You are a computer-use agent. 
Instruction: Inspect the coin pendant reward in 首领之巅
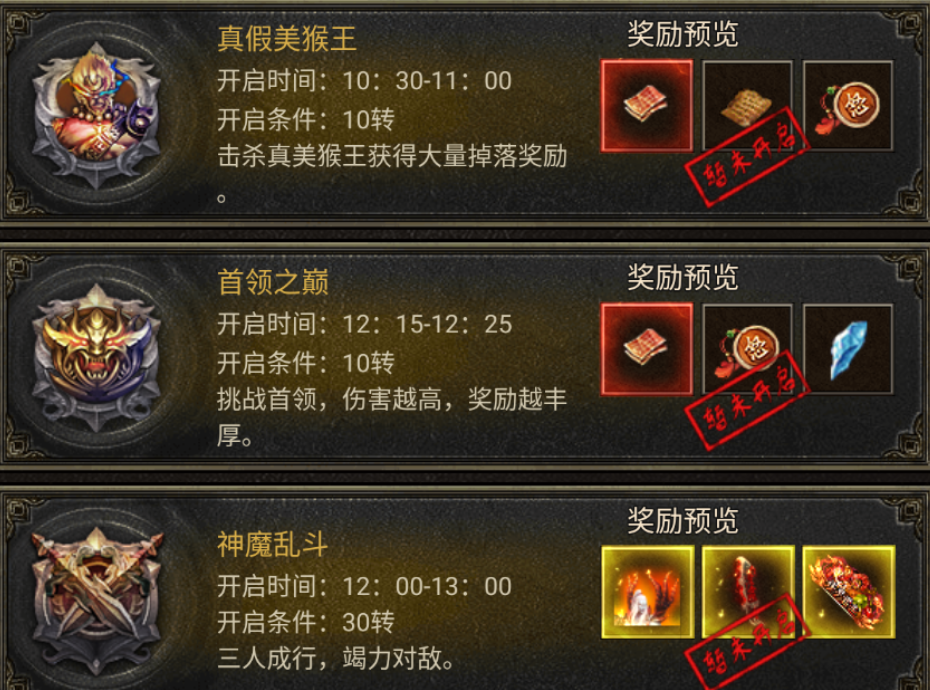[747, 349]
